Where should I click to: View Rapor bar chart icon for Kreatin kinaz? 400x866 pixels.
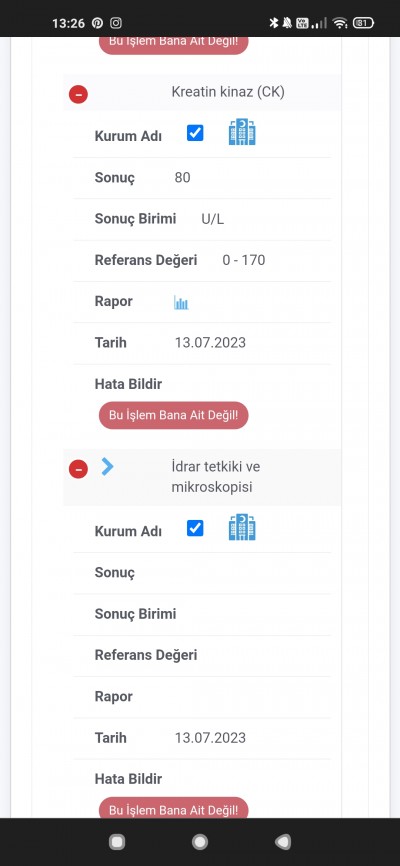point(181,302)
